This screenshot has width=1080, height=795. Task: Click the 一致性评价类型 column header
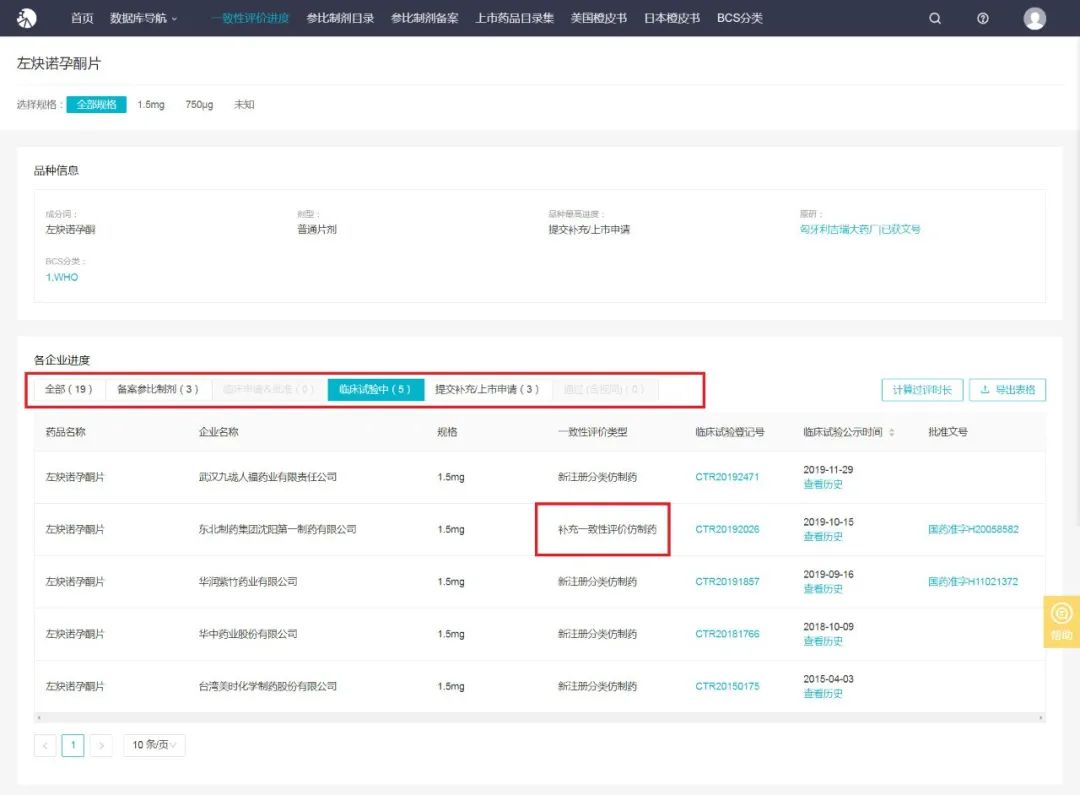click(592, 432)
